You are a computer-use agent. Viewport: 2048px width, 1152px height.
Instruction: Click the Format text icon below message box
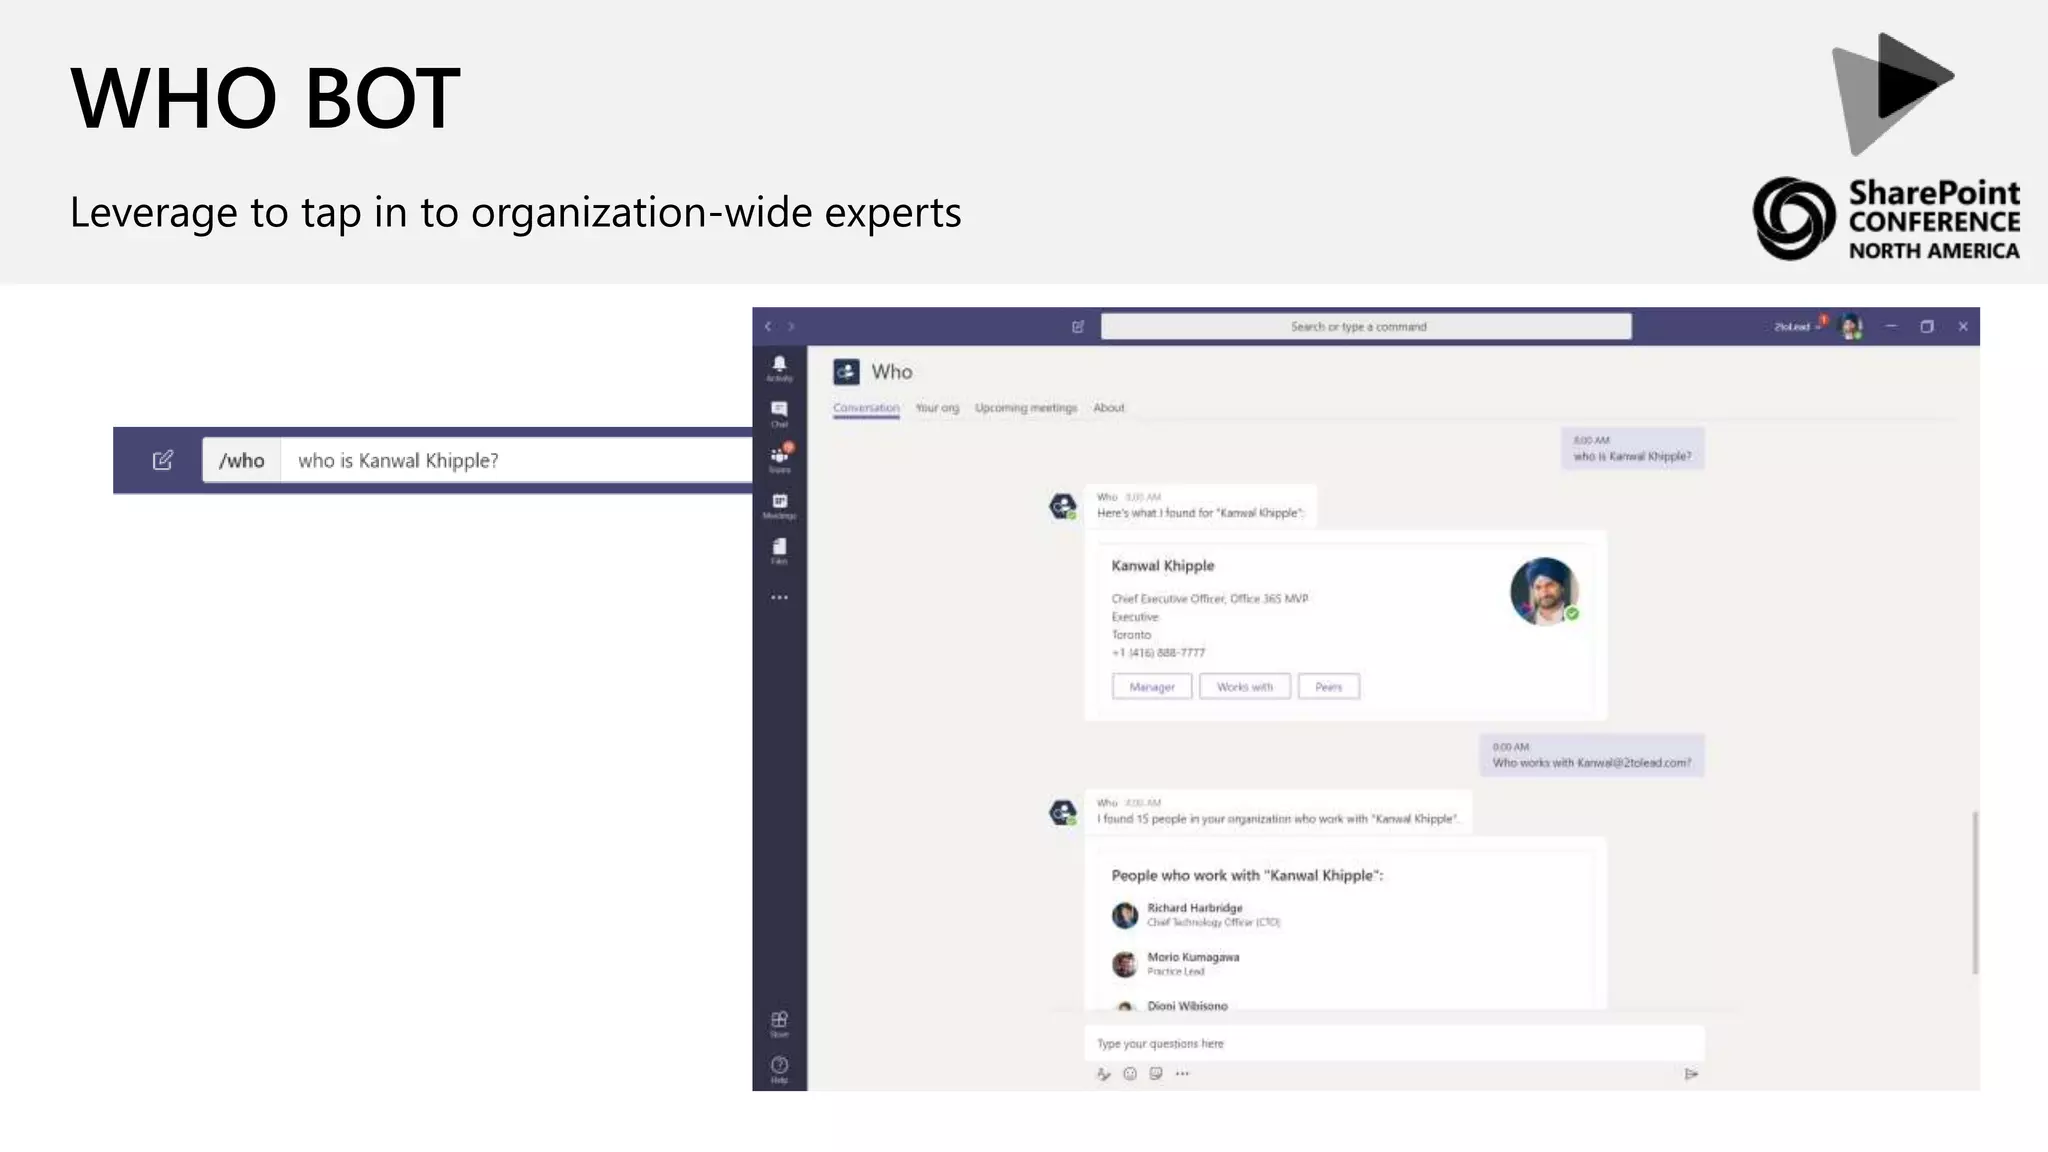(1103, 1073)
